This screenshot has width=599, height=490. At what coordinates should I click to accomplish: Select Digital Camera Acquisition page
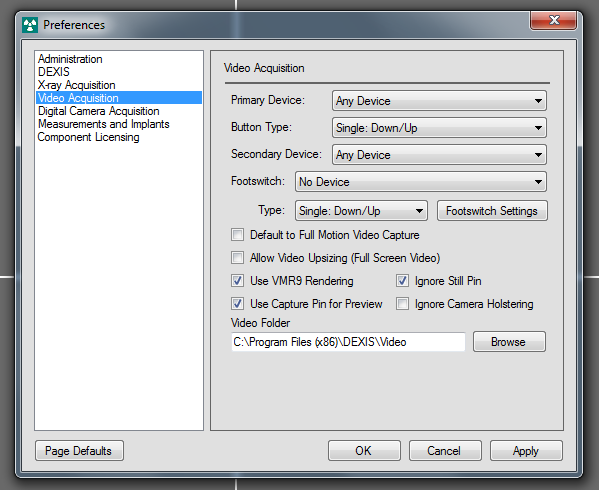tap(99, 111)
